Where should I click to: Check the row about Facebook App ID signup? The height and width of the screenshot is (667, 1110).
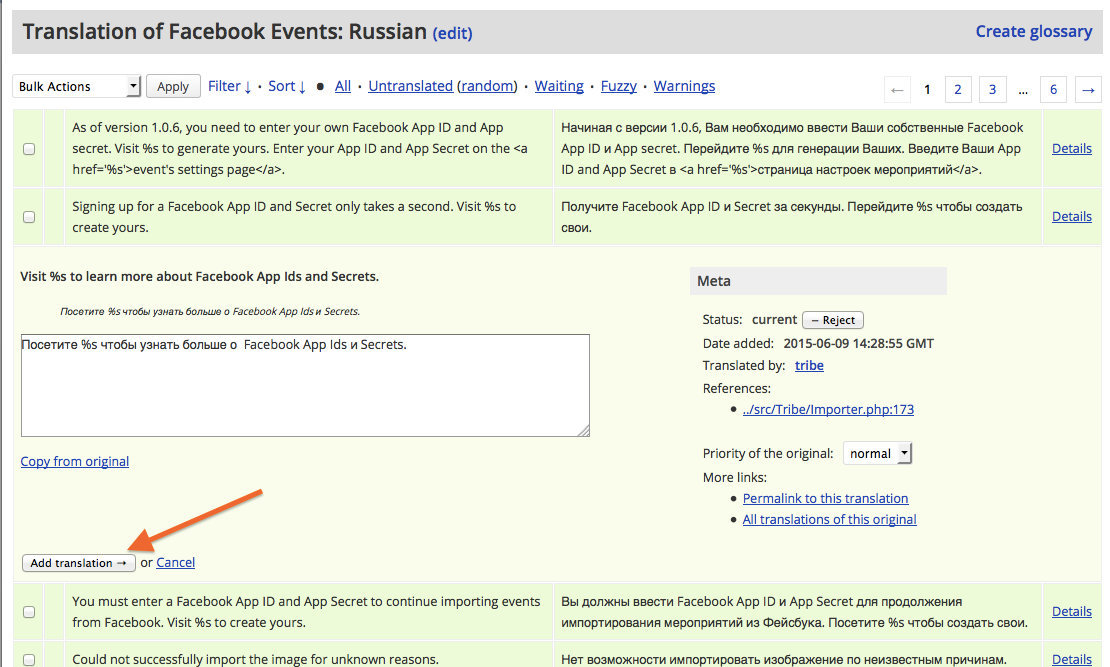(29, 216)
